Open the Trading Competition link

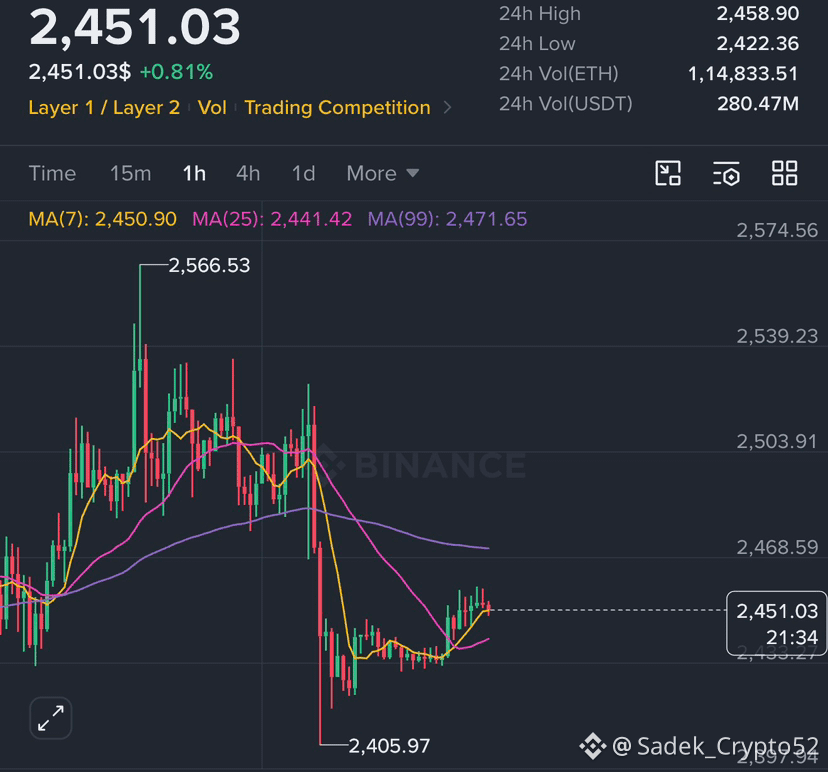337,108
